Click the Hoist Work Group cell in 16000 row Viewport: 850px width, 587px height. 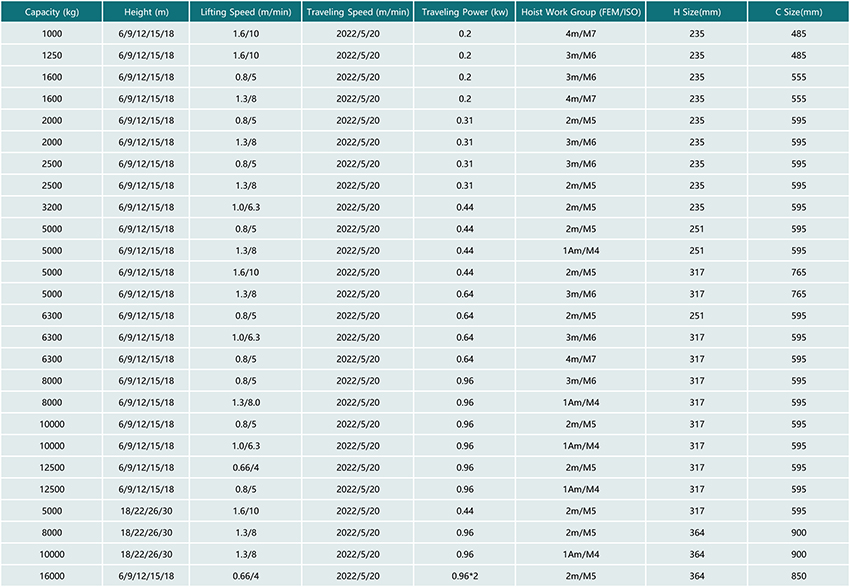tap(581, 576)
